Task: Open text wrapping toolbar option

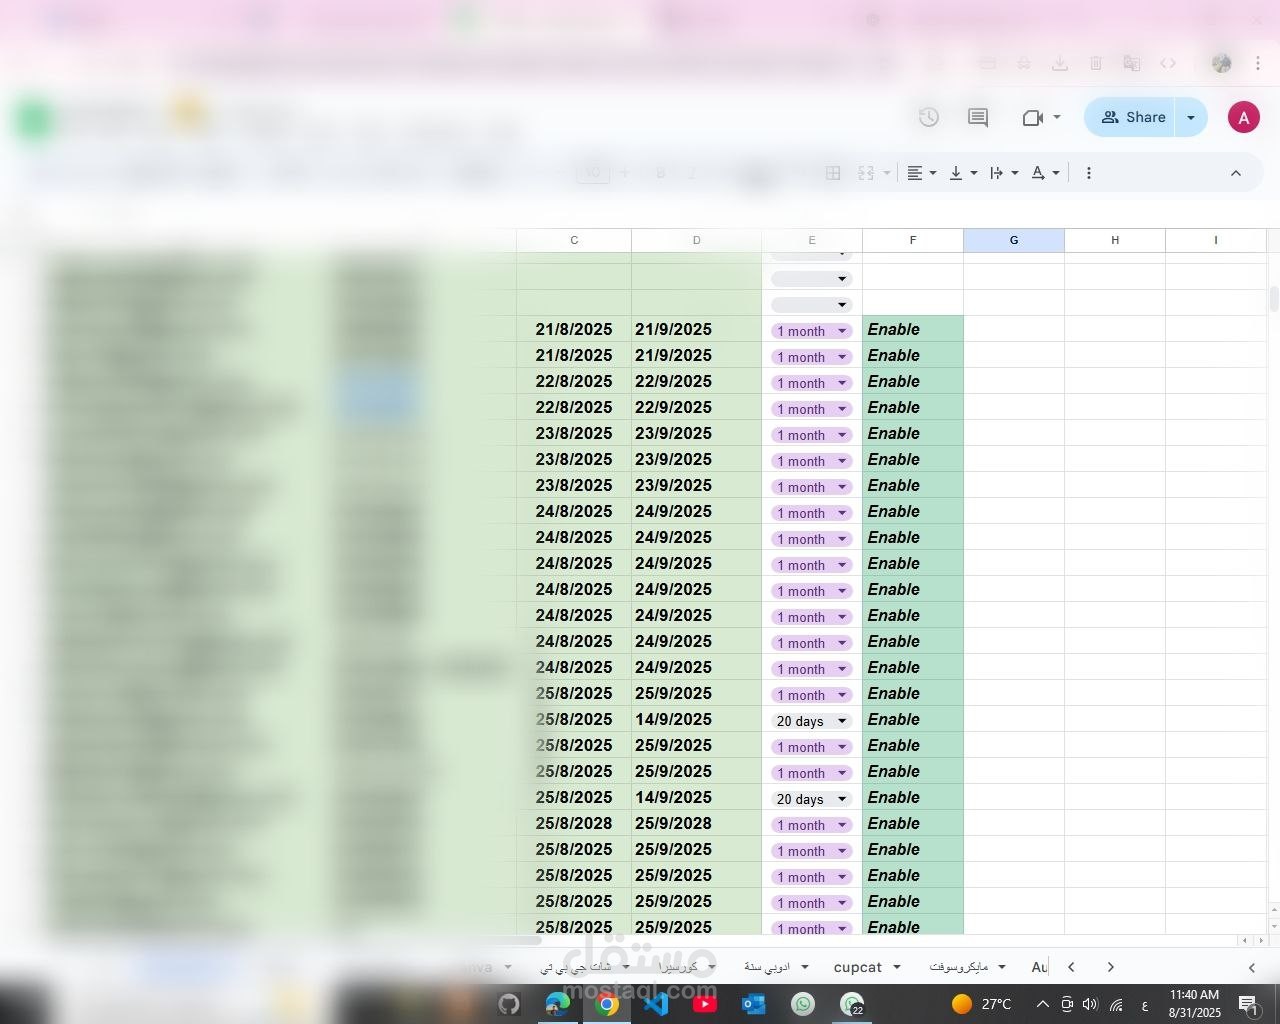Action: (x=1003, y=173)
